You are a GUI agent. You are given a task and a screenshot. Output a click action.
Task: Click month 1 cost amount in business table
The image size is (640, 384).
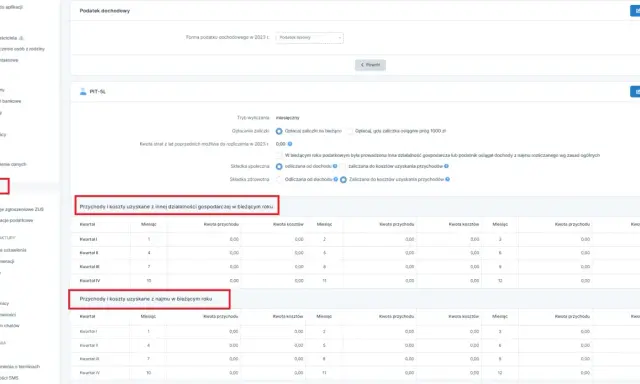coord(299,239)
